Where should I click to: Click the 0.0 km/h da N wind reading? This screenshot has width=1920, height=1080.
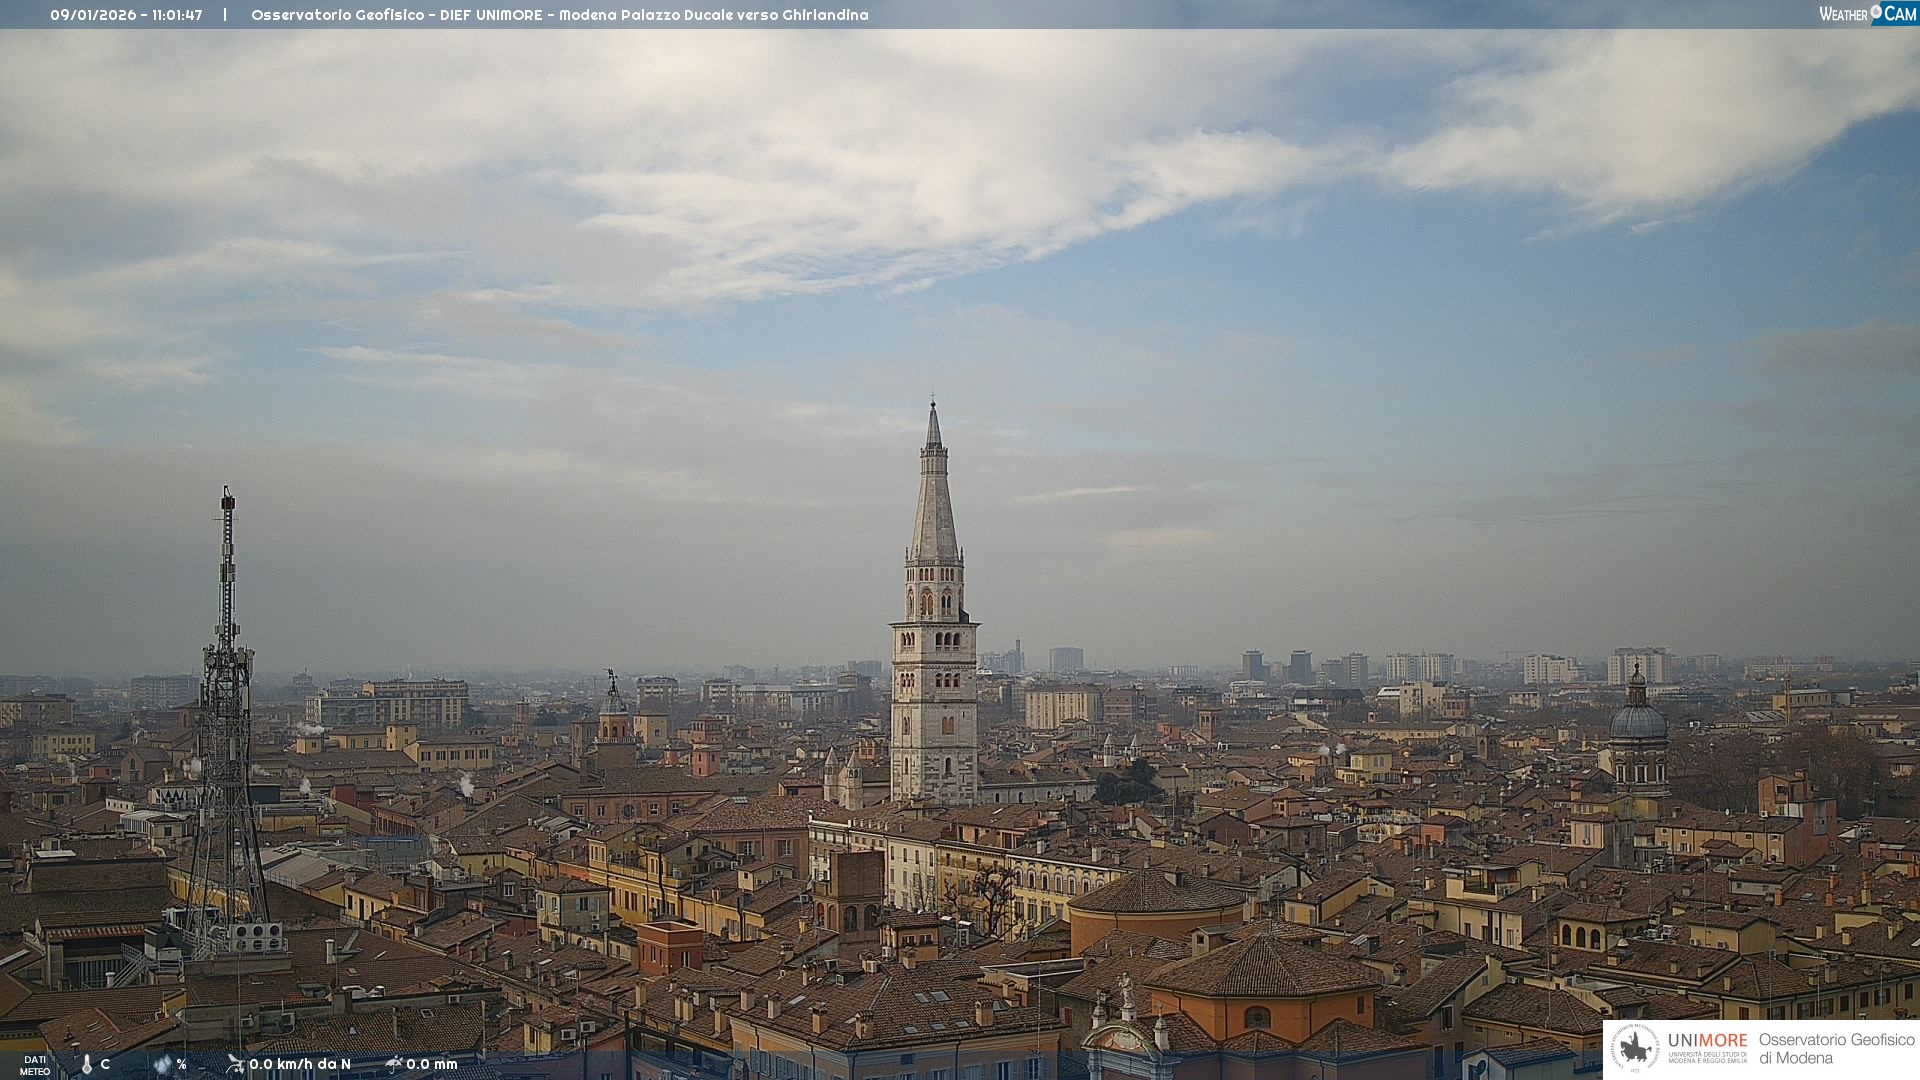tap(300, 1064)
